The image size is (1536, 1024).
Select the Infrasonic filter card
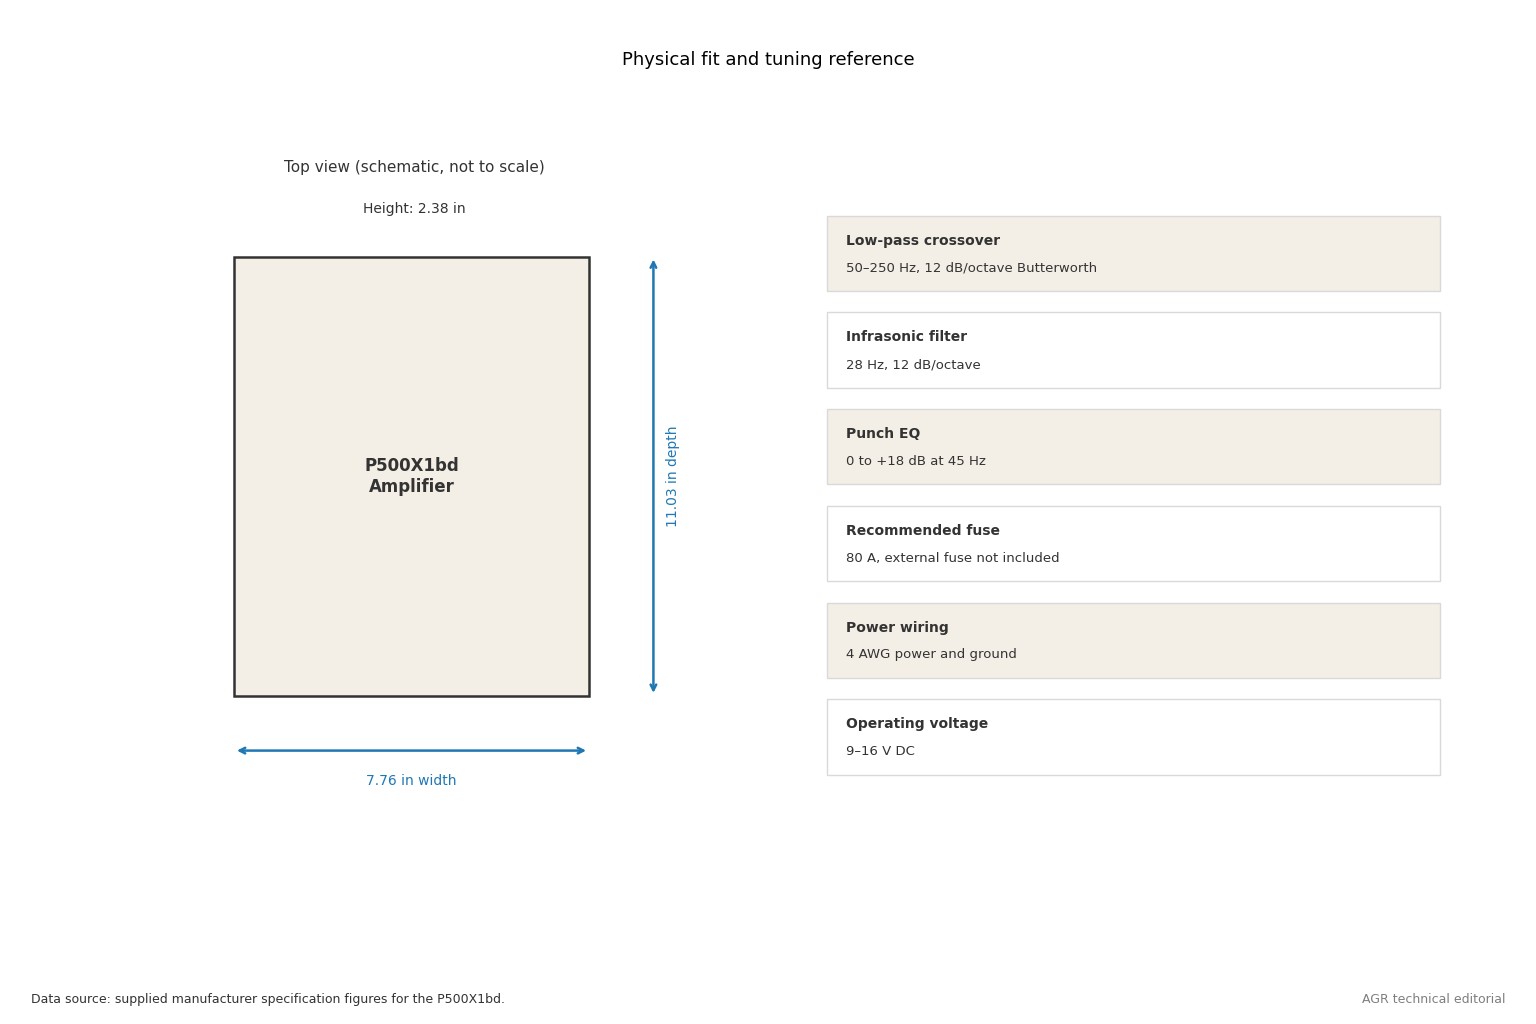pos(1133,350)
